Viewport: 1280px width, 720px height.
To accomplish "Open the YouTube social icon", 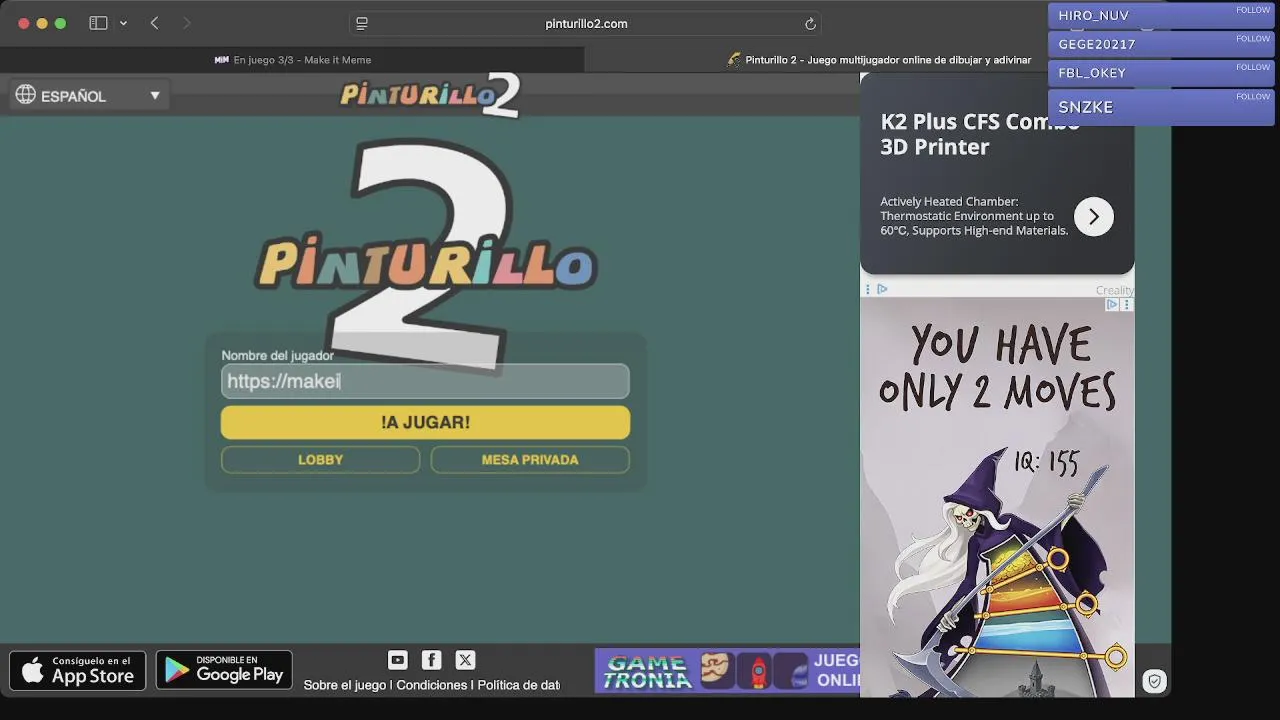I will [x=398, y=660].
